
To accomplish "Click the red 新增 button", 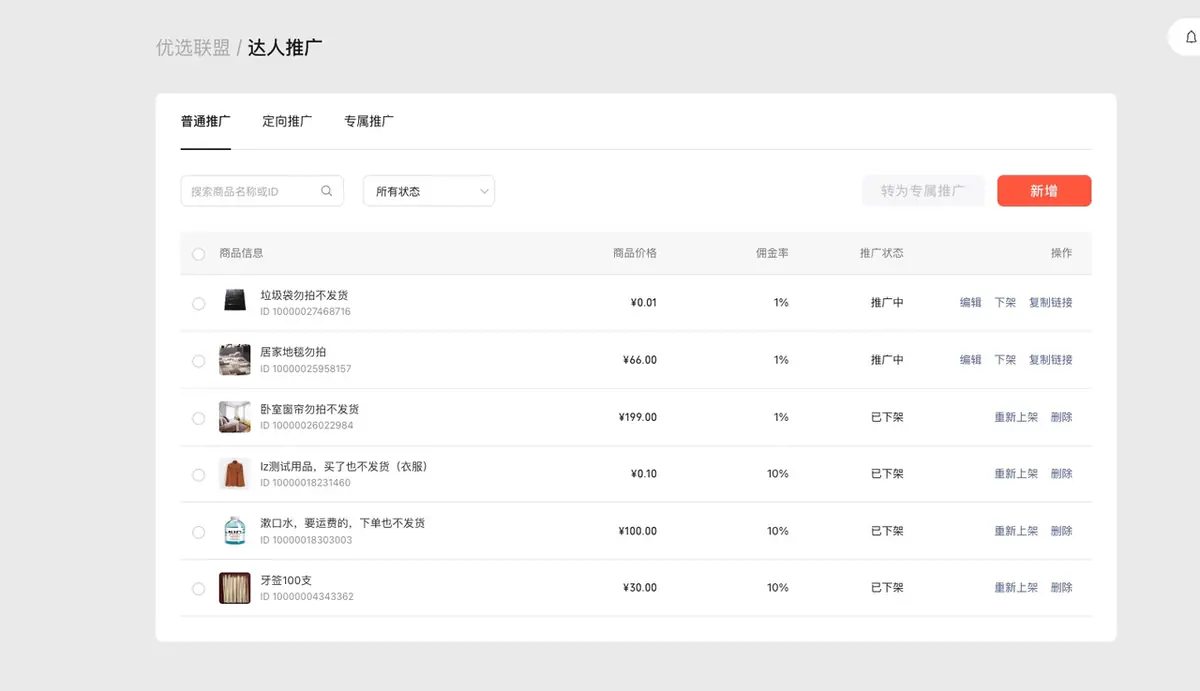I will (x=1044, y=191).
